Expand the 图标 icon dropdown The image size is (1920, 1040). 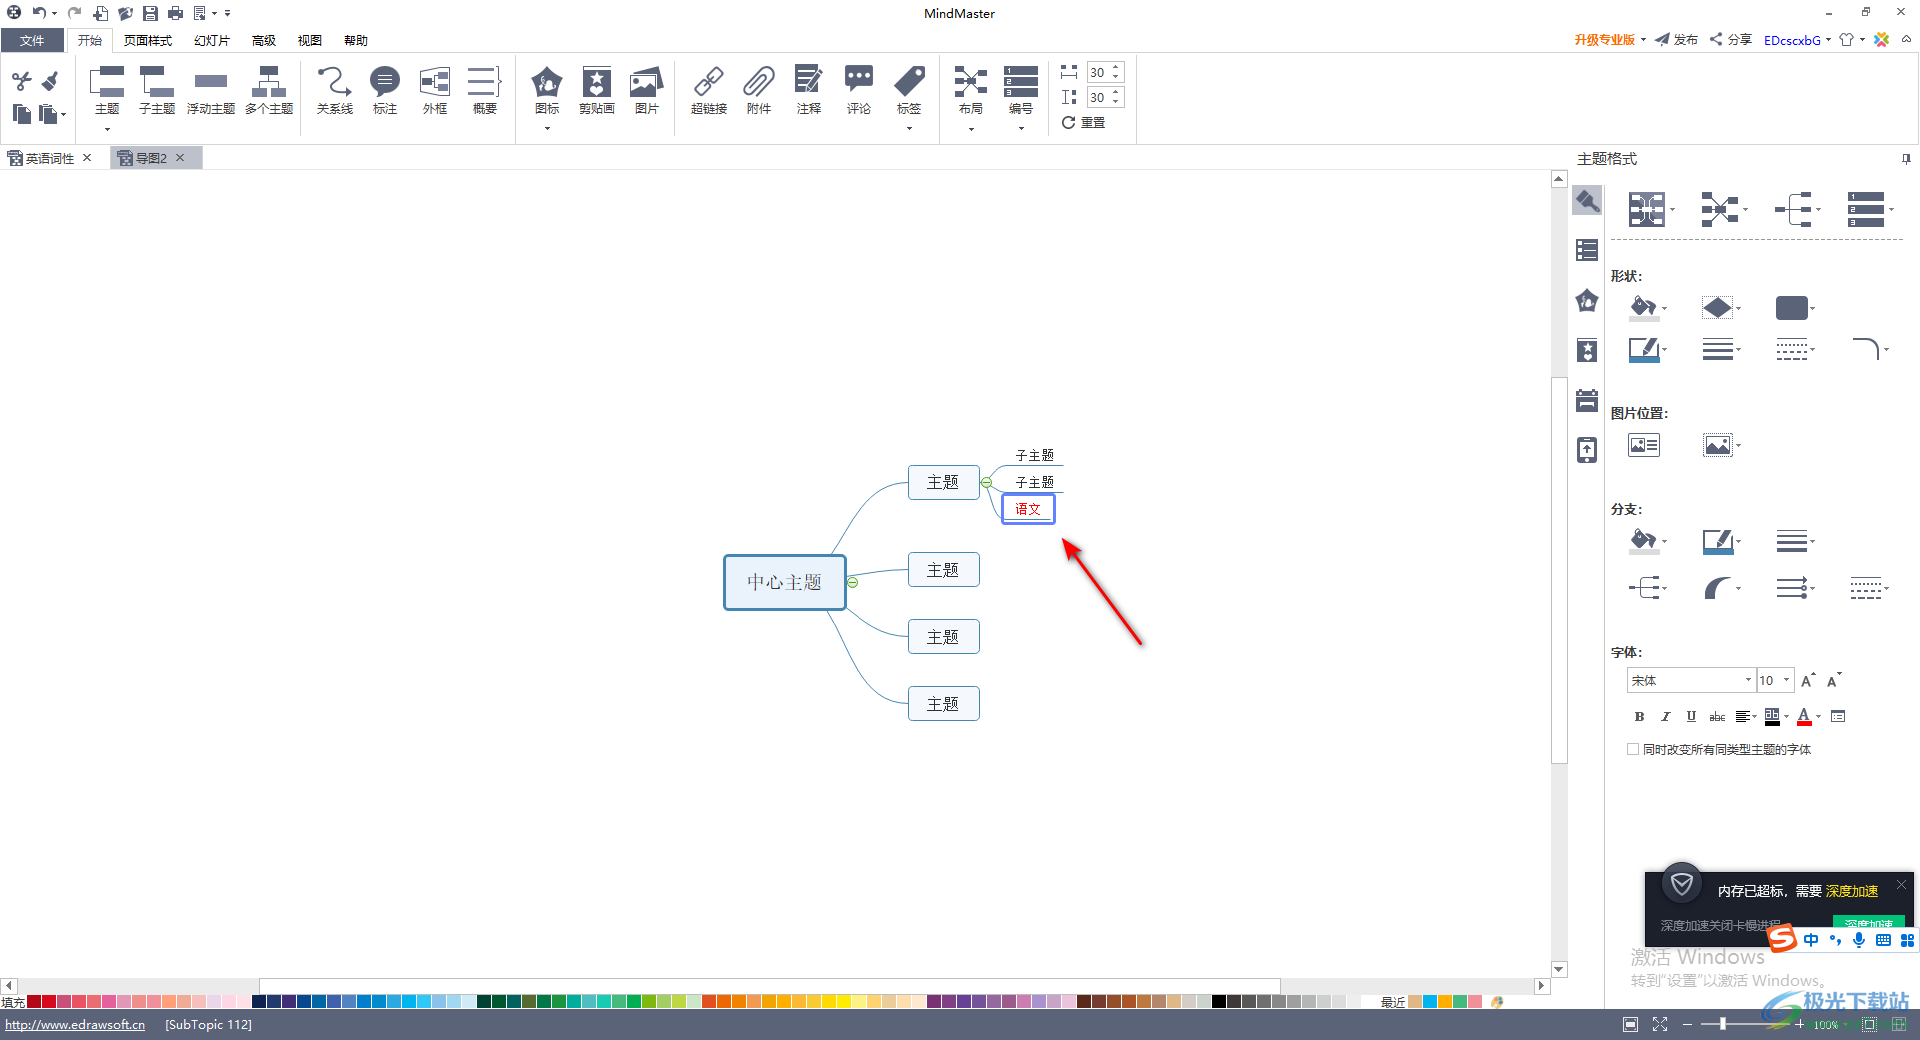547,128
